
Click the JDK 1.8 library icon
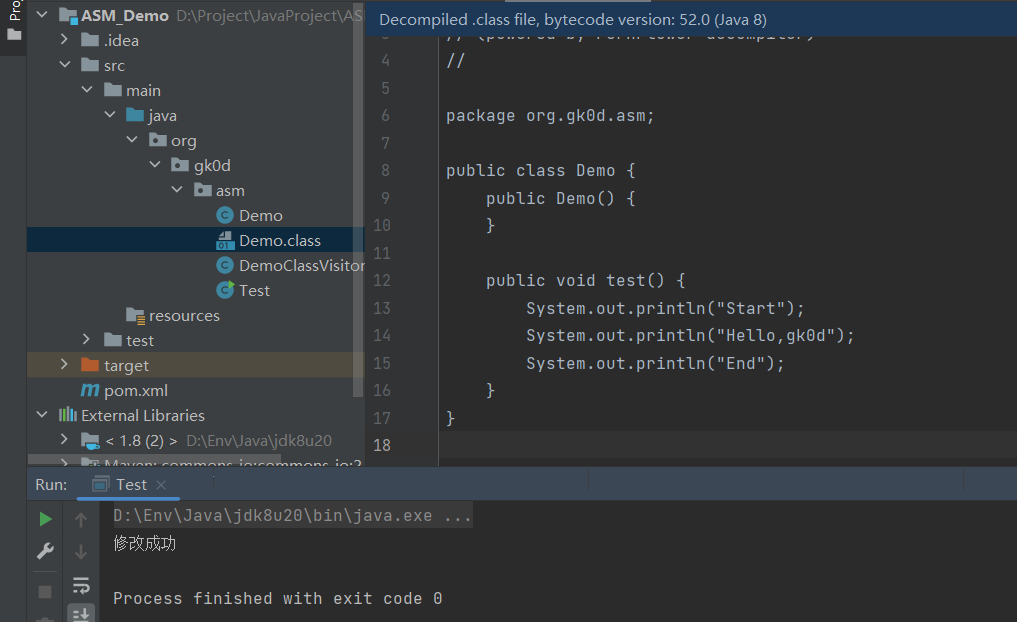(90, 441)
